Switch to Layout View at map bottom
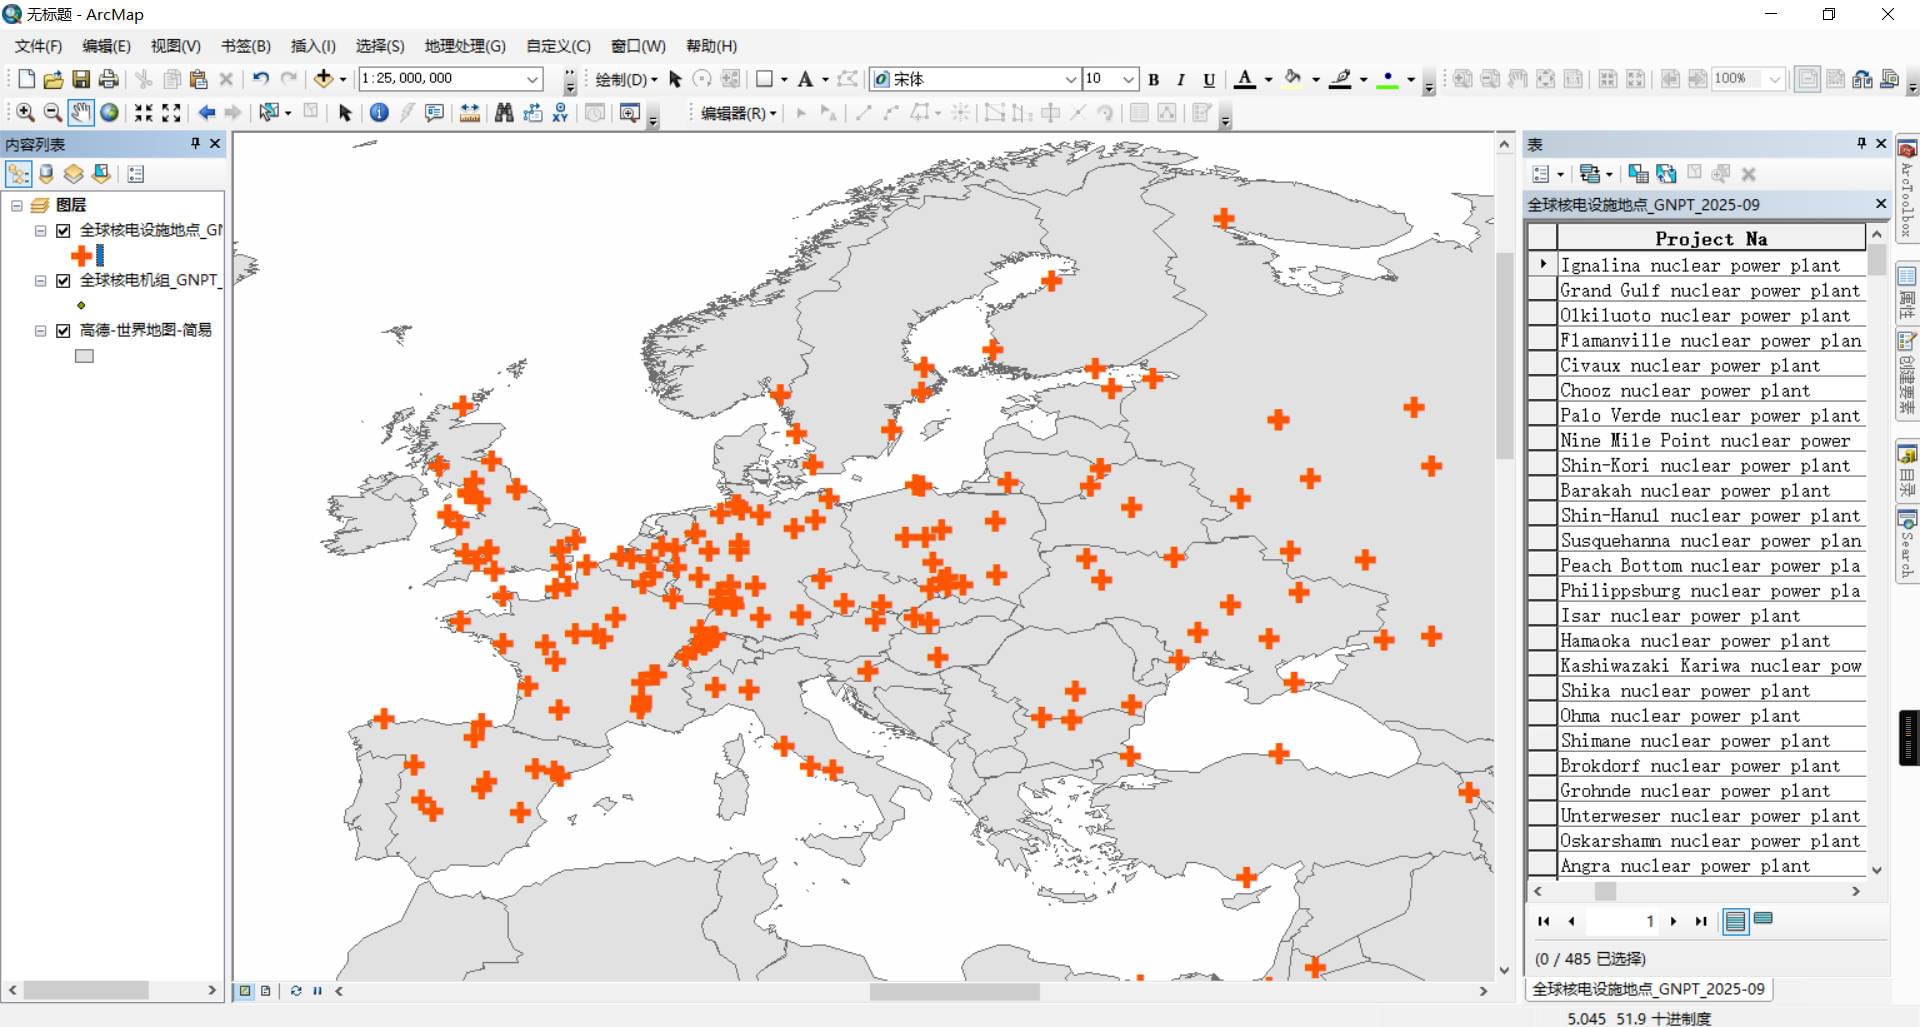1920x1027 pixels. pos(265,991)
